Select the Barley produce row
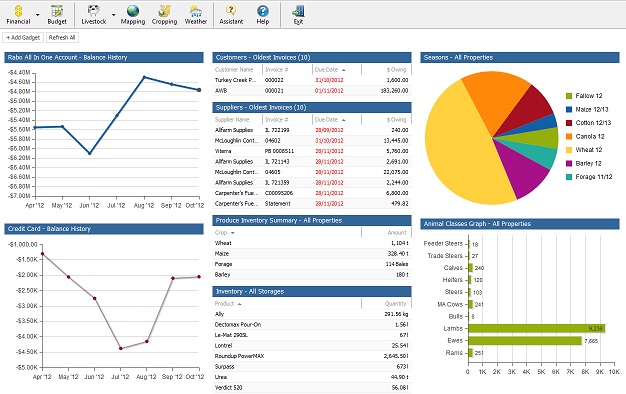The width and height of the screenshot is (626, 394). [x=312, y=275]
